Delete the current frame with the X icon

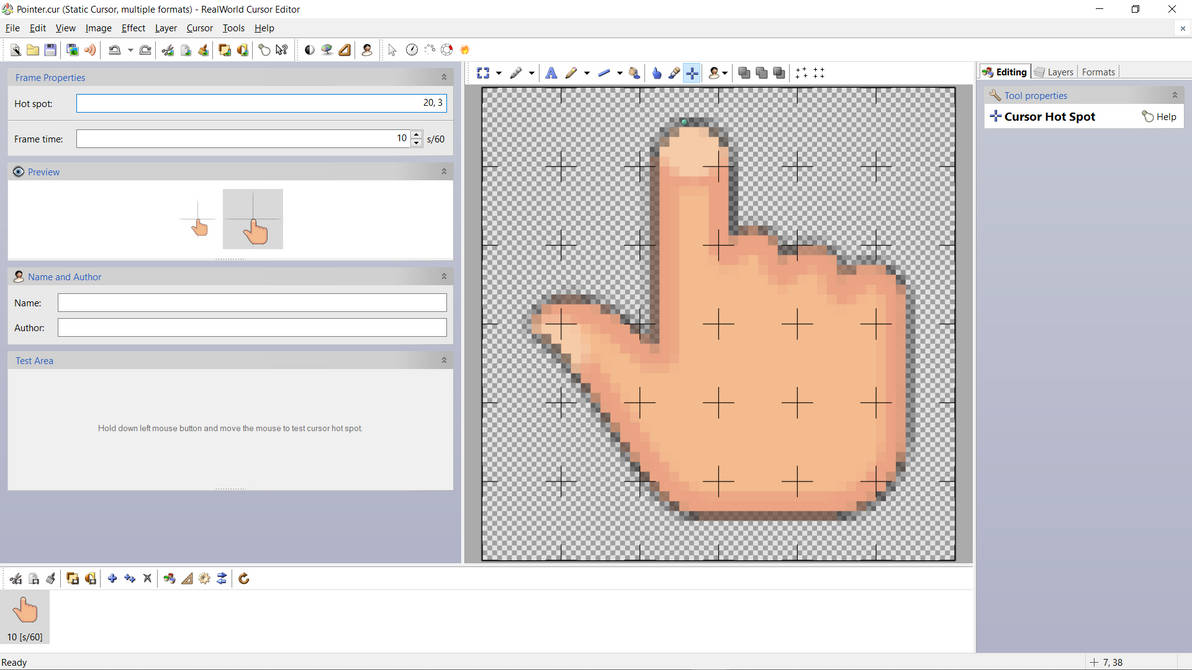click(147, 578)
